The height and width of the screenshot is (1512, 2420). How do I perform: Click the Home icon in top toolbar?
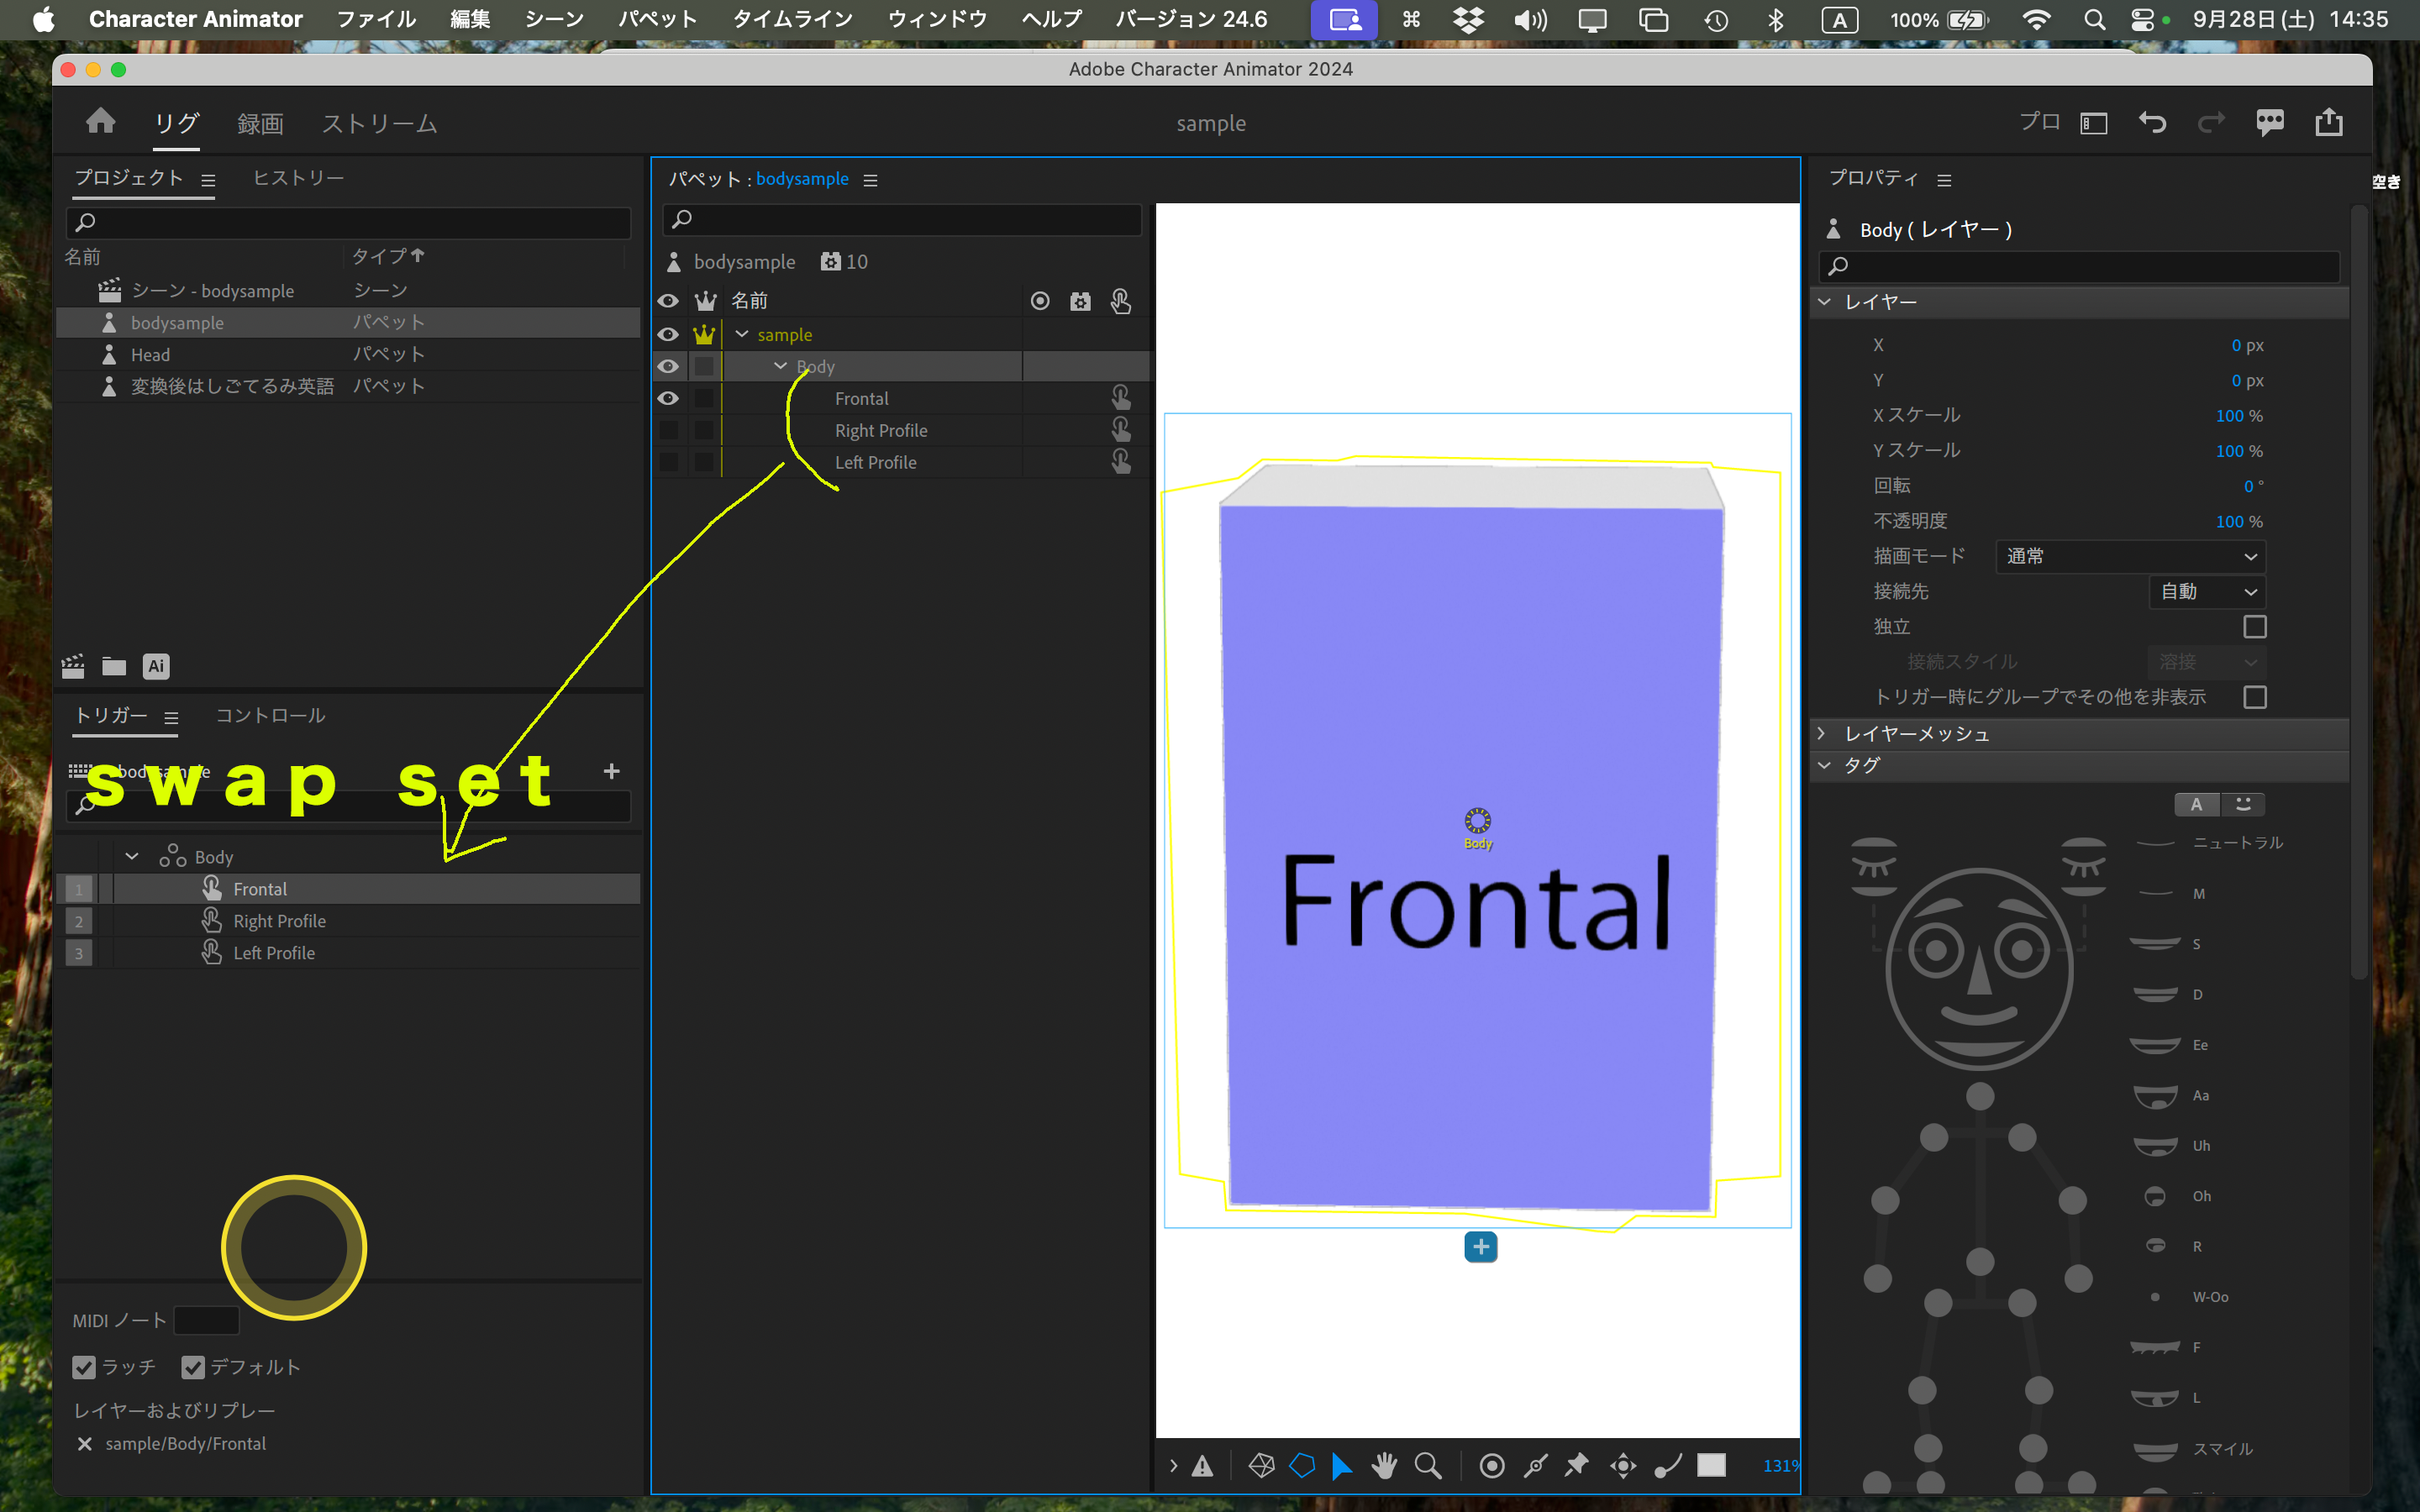point(100,121)
